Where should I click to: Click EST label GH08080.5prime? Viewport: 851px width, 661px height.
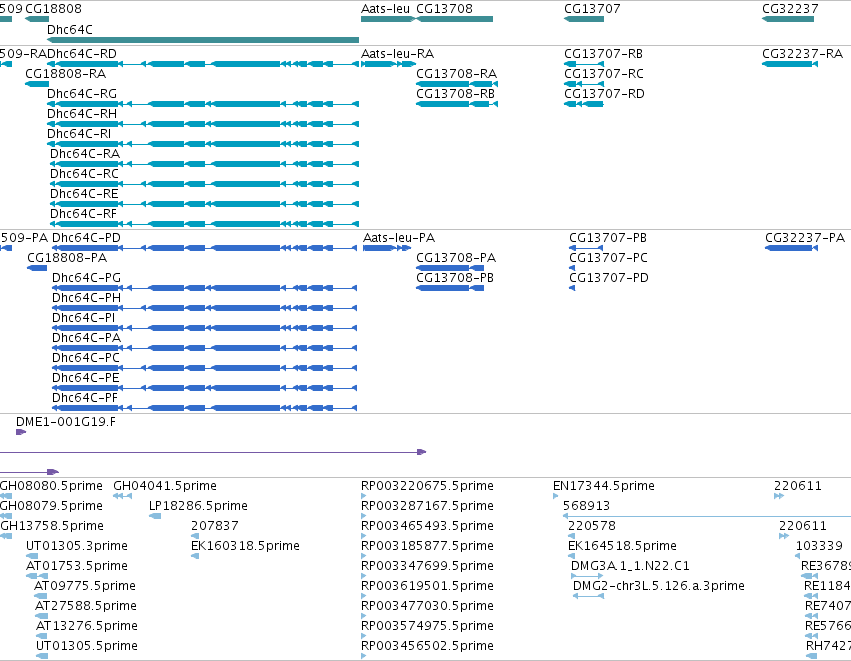point(51,486)
